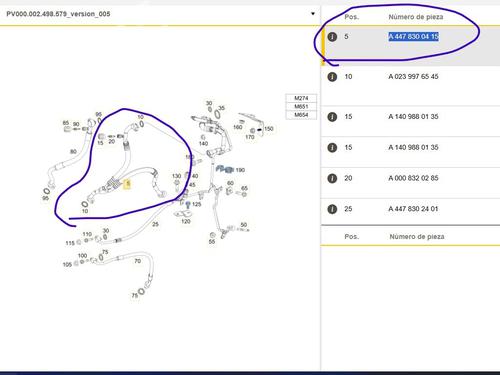Click hose callout 80 in the diagram
Viewport: 500px width, 375px height.
[x=73, y=152]
